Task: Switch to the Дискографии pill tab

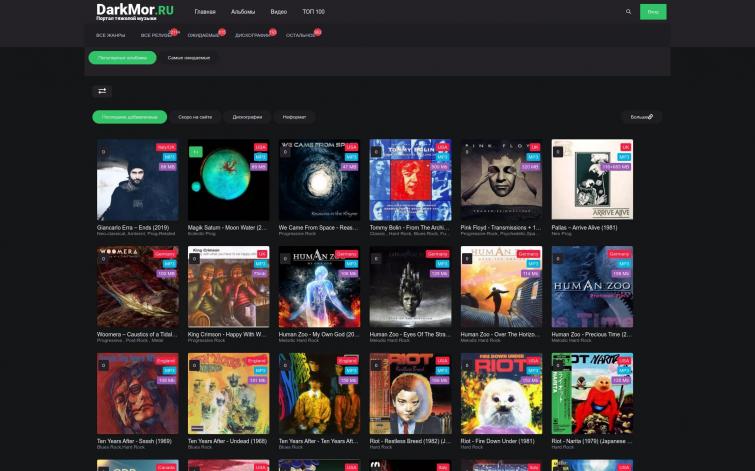Action: tap(247, 117)
